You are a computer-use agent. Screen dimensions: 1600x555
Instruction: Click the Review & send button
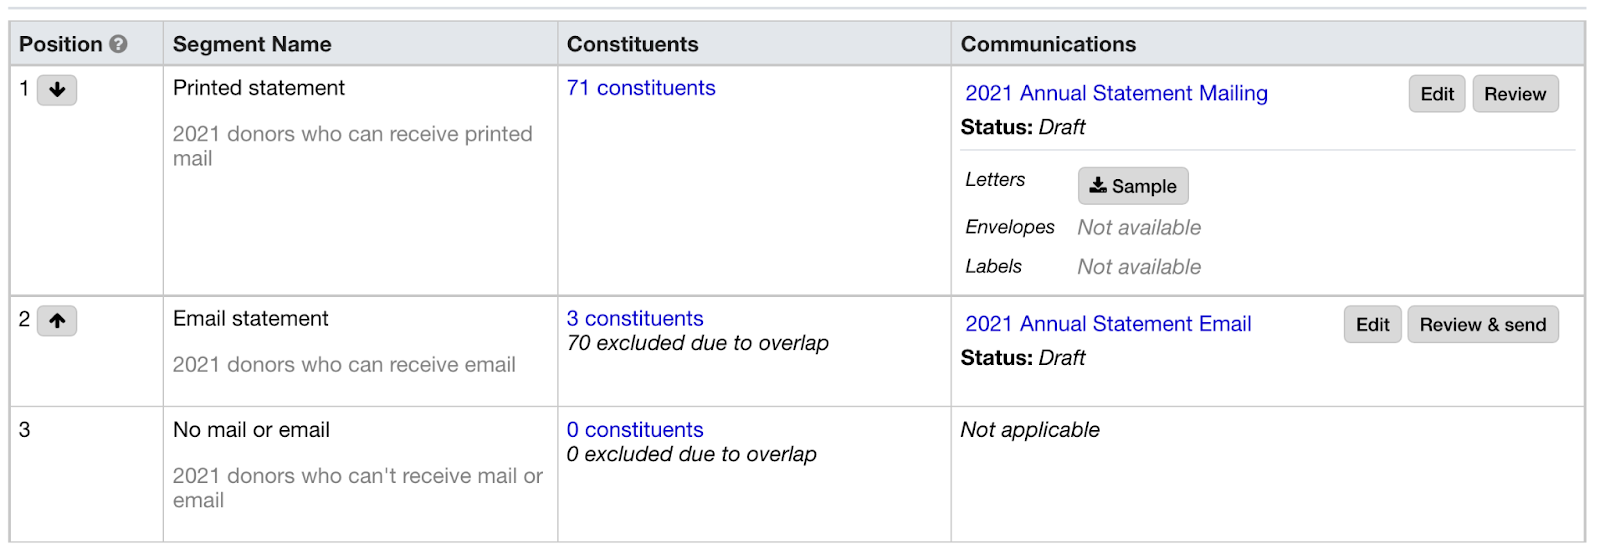(x=1483, y=325)
